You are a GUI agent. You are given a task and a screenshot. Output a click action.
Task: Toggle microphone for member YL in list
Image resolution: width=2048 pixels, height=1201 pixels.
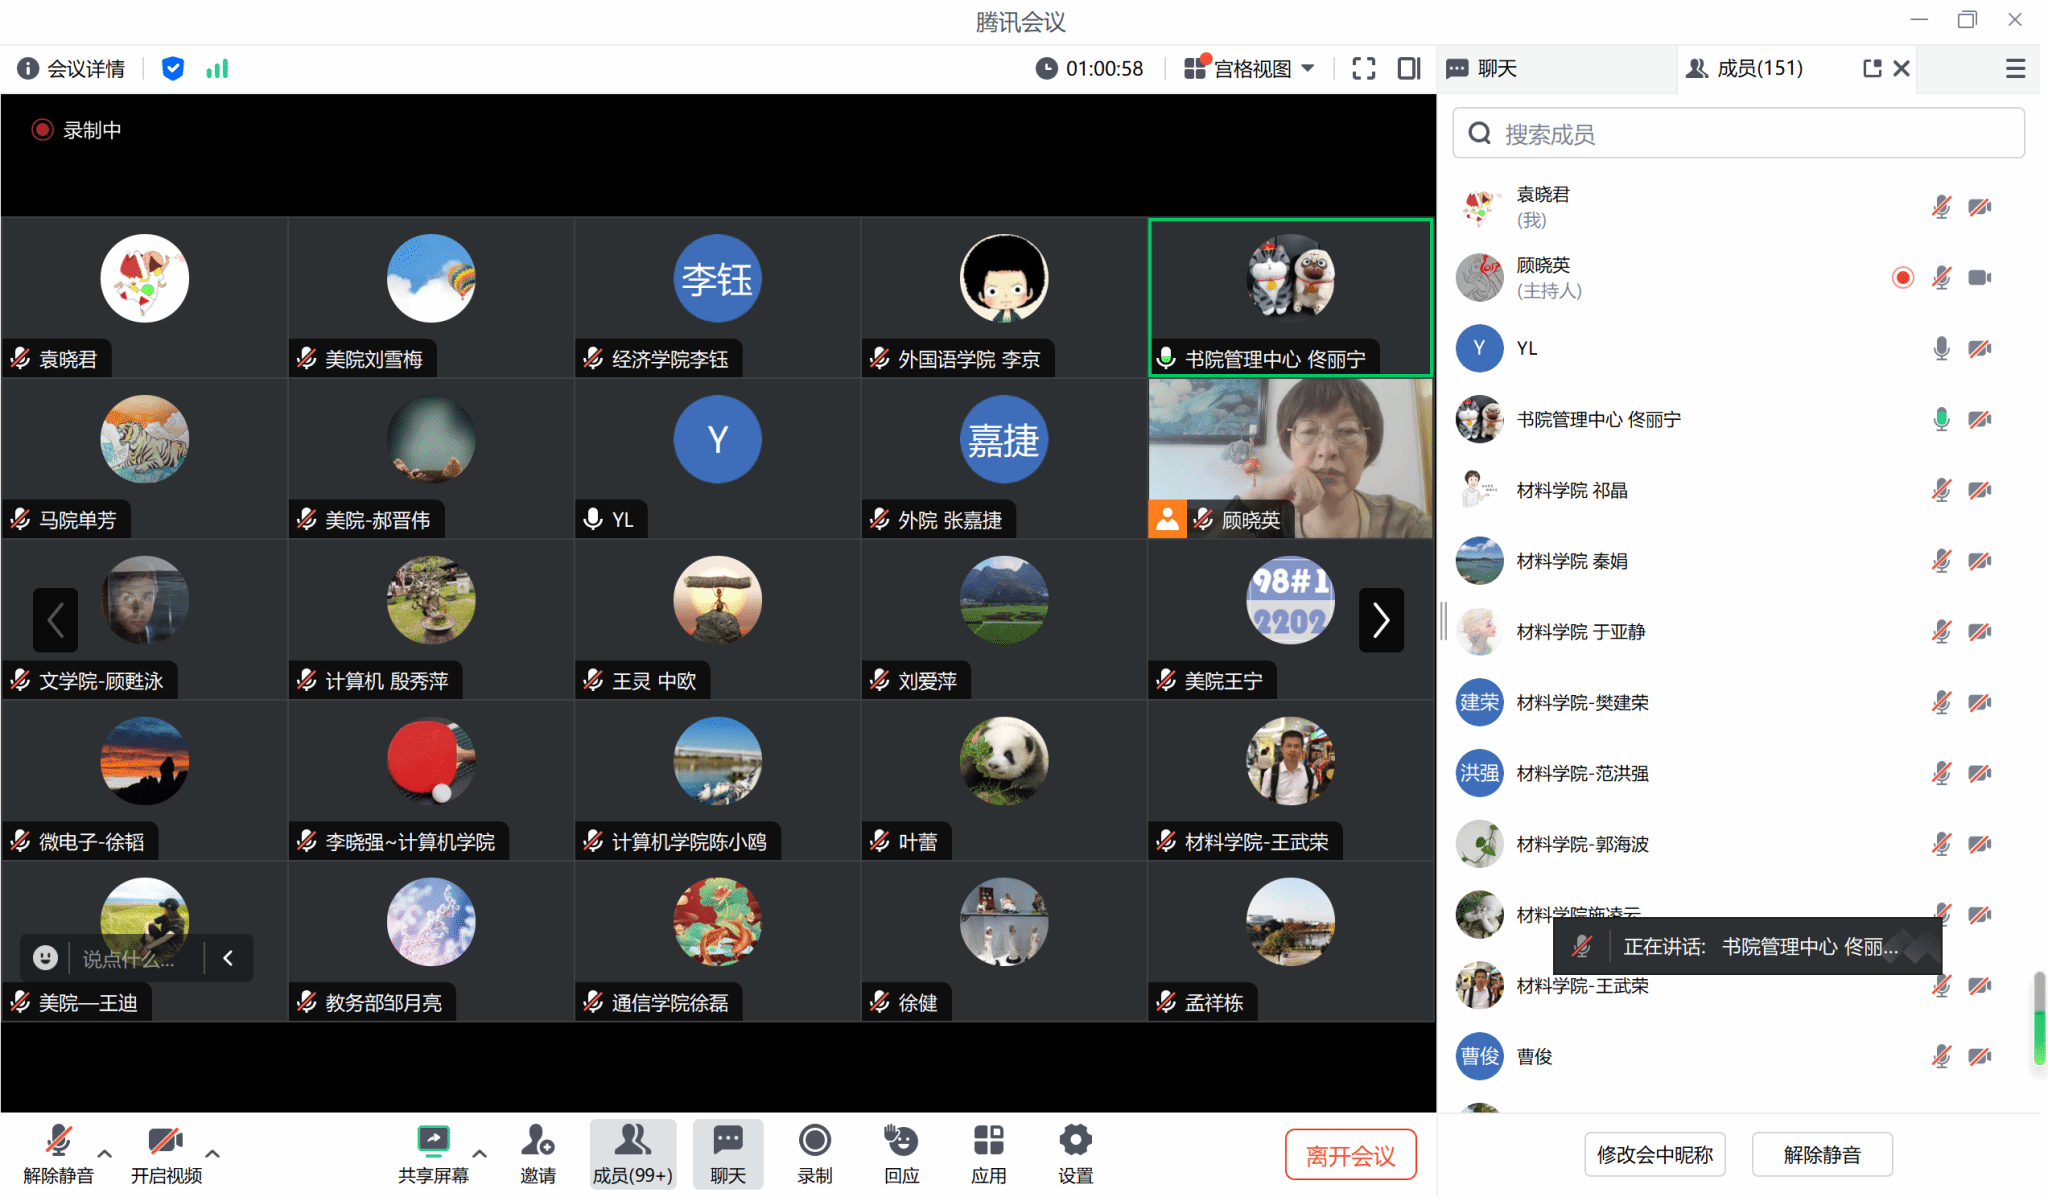pos(1940,348)
